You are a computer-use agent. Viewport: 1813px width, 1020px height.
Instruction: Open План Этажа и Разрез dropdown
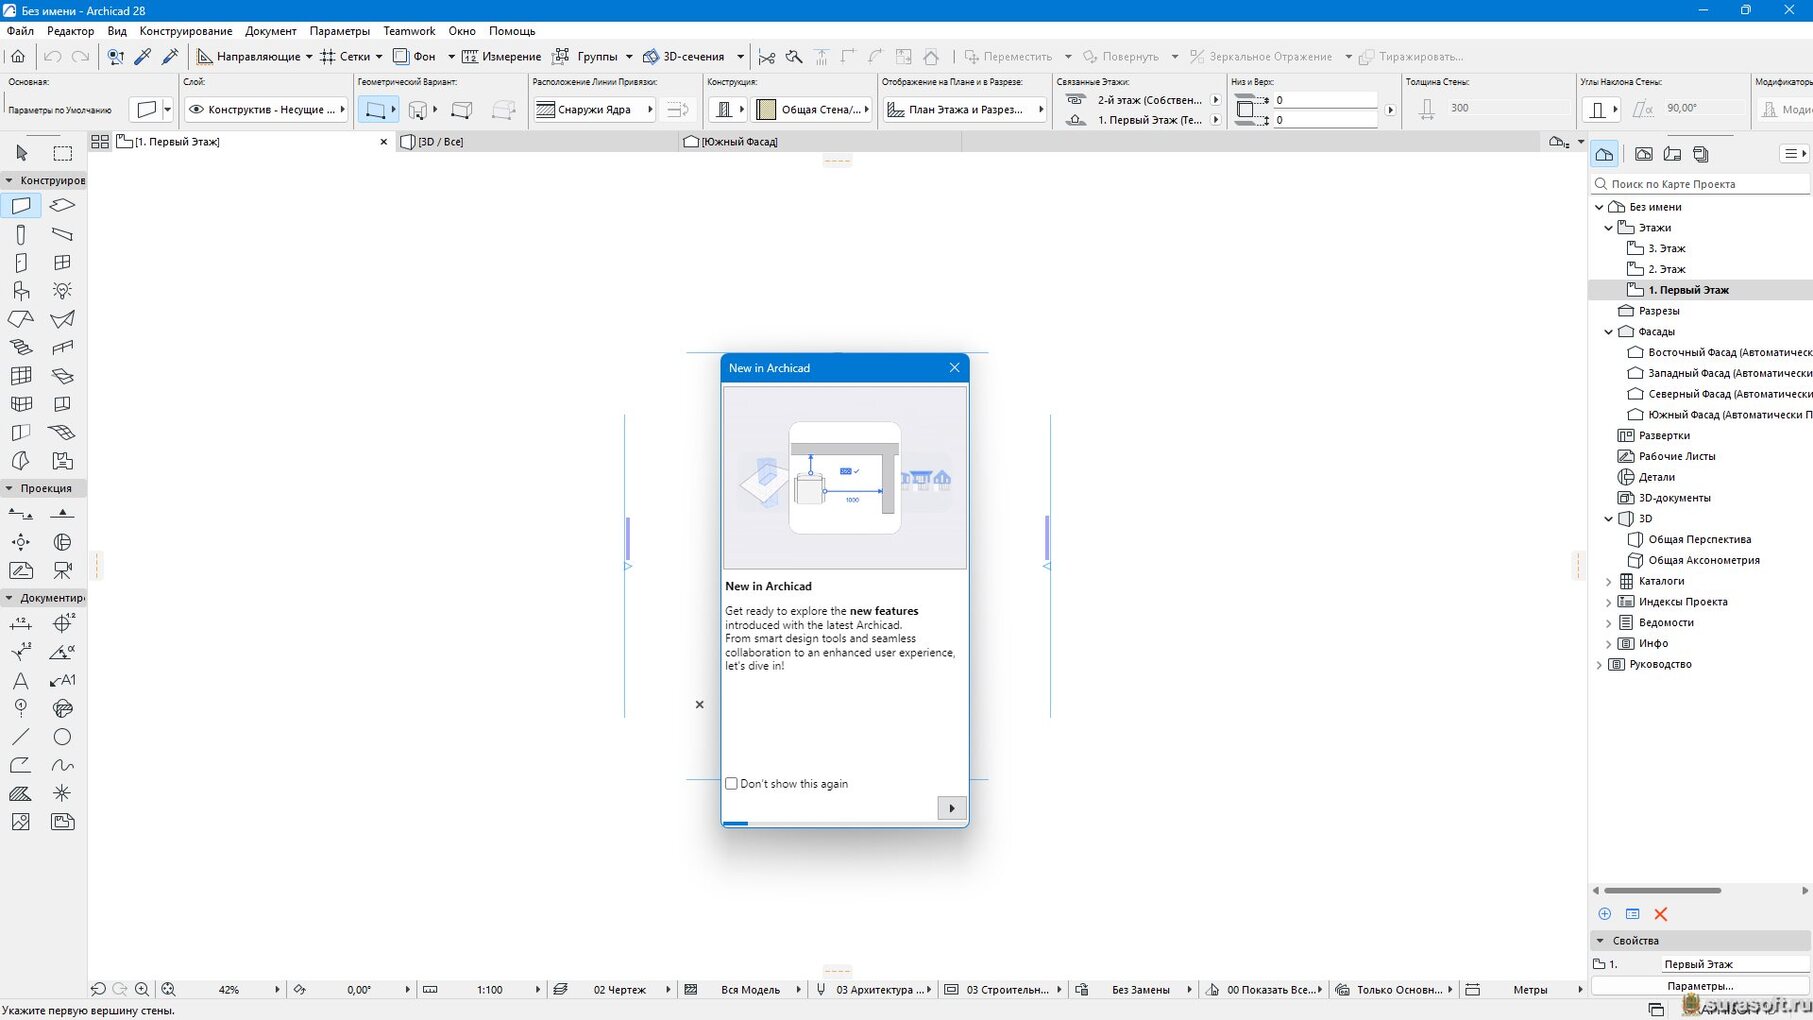point(965,109)
